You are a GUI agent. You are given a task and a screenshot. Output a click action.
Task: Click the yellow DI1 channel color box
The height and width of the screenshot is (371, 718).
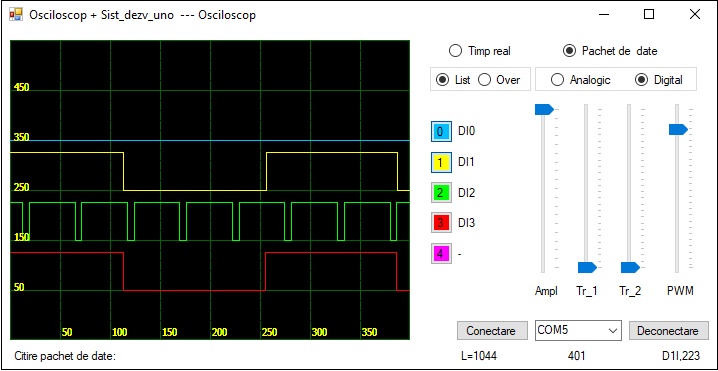coord(441,162)
